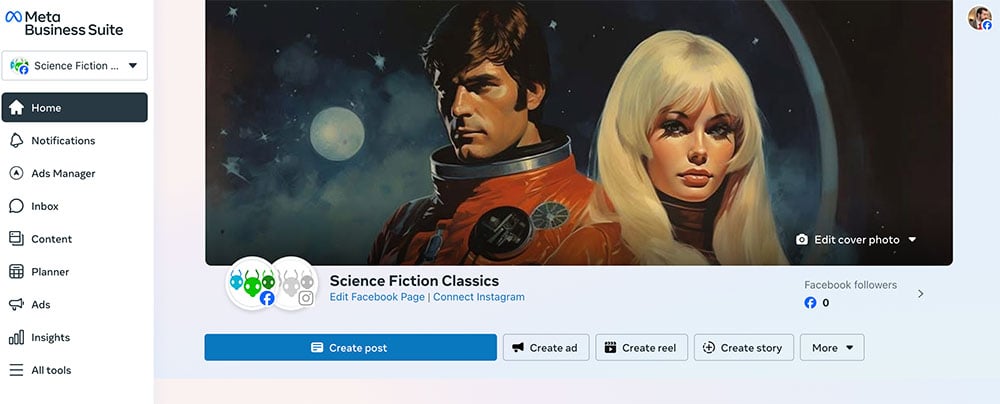The image size is (1000, 404).
Task: Click the Create post button
Action: (350, 348)
